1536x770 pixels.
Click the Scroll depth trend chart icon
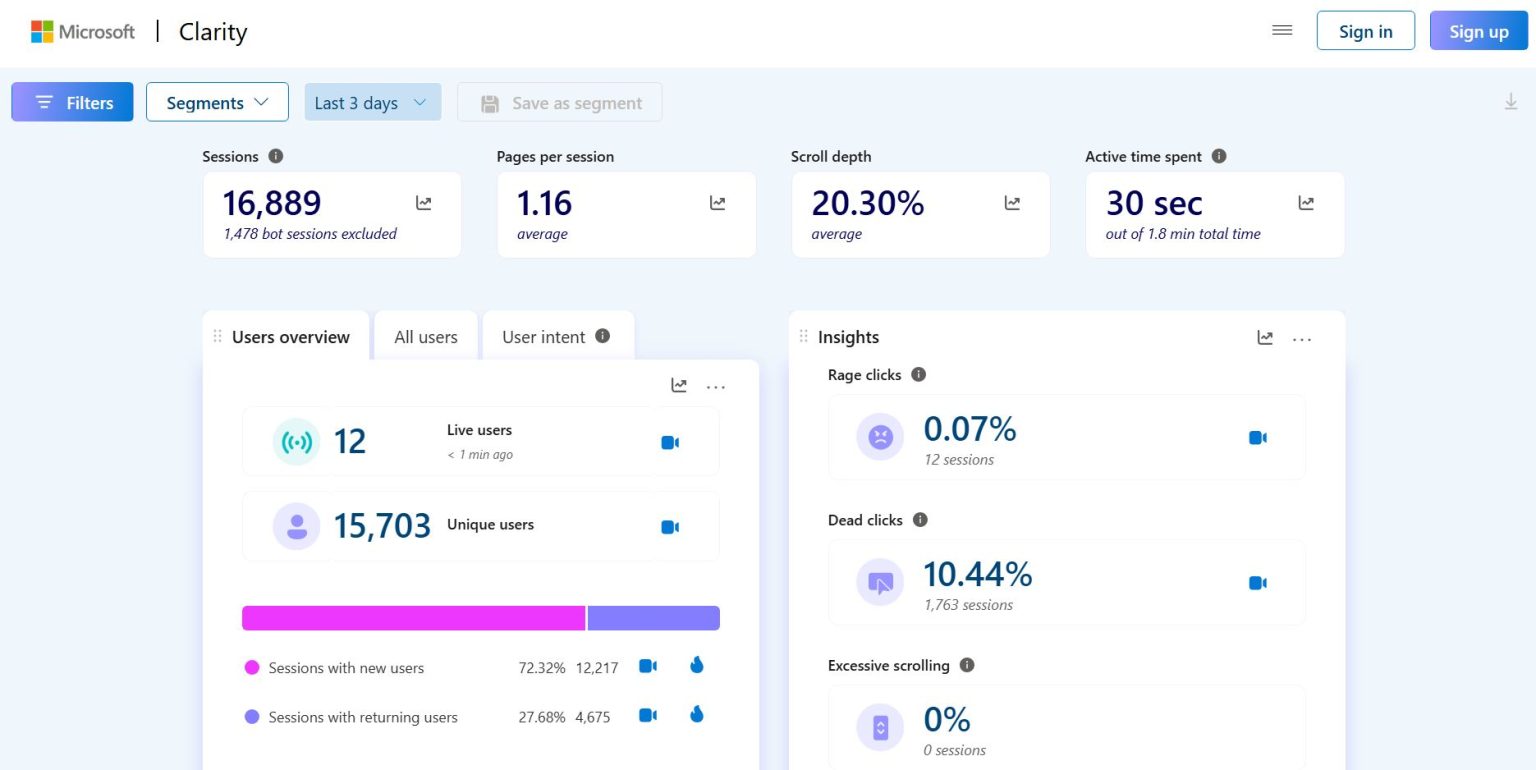(1012, 203)
